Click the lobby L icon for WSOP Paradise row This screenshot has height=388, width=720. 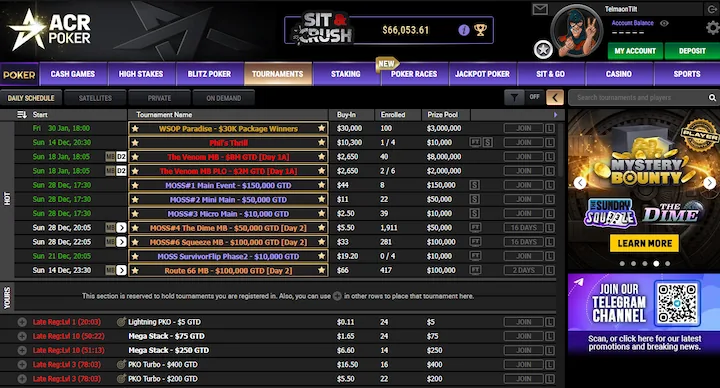(x=550, y=129)
